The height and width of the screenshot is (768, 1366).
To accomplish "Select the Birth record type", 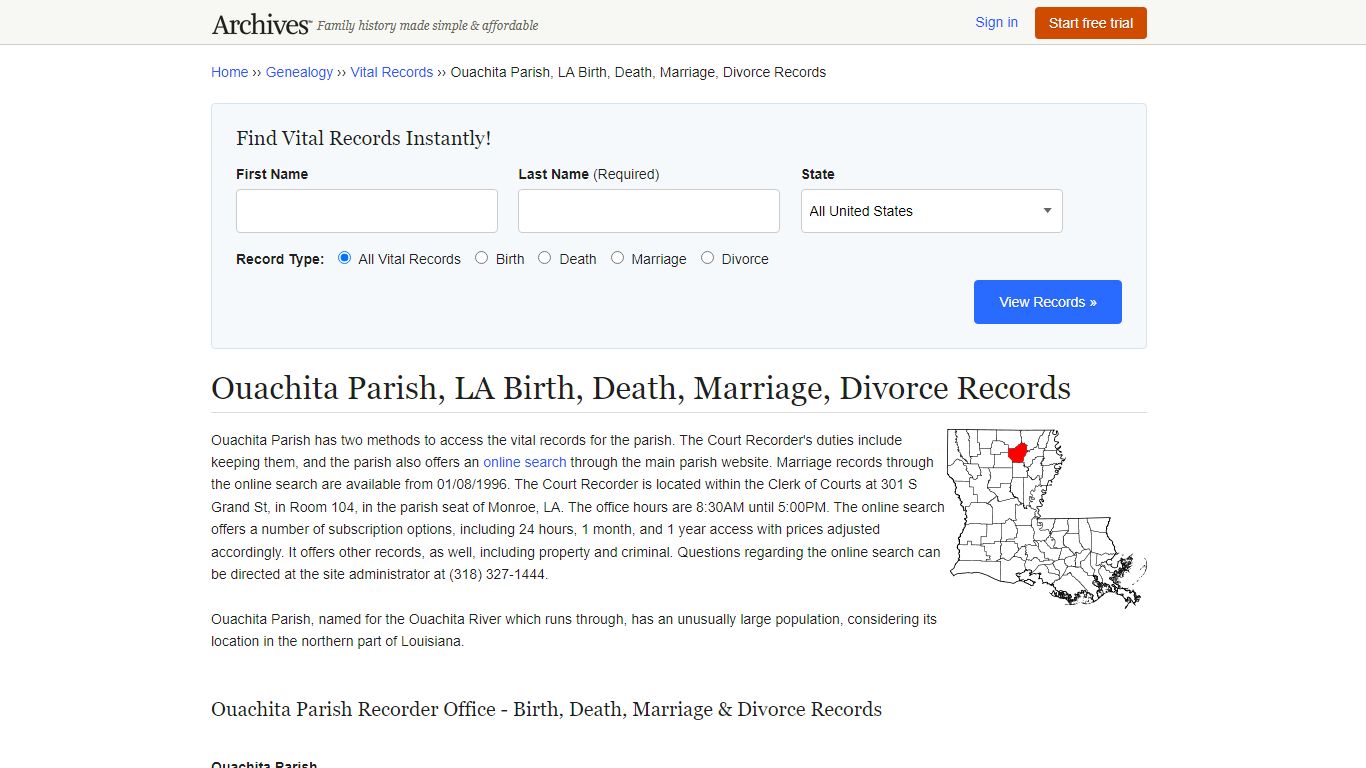I will tap(482, 258).
